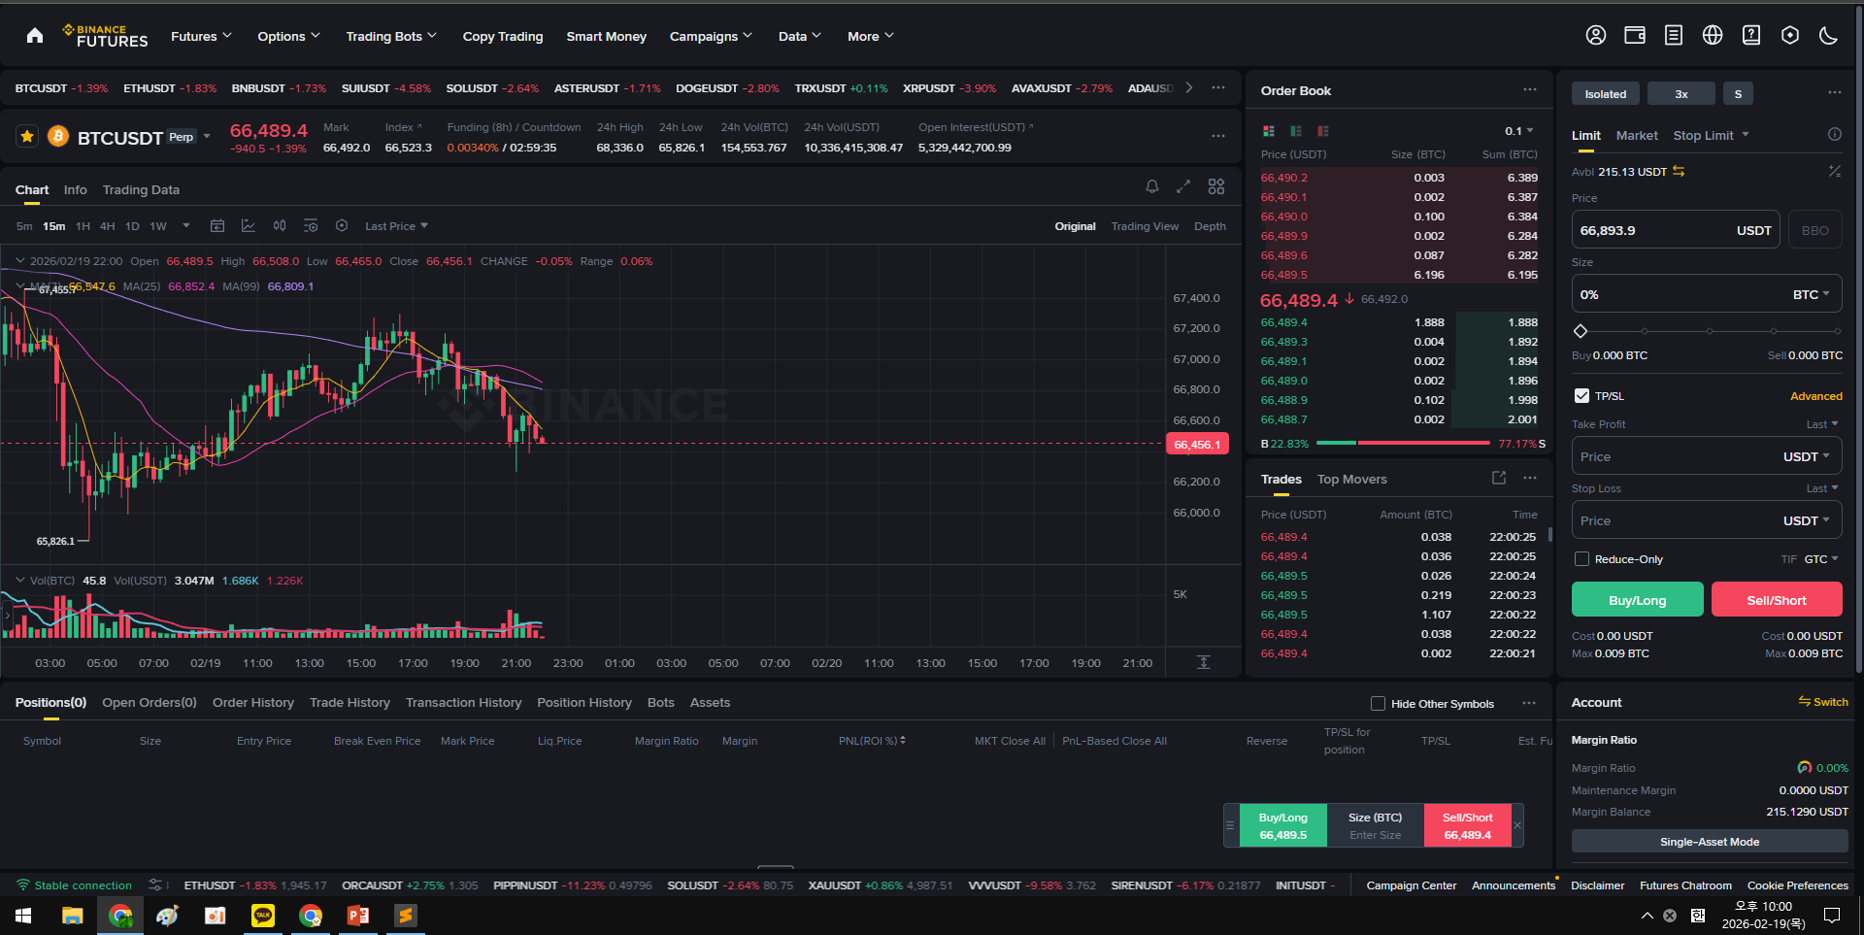
Task: Open the Open Orders(0) tab
Action: 149,702
